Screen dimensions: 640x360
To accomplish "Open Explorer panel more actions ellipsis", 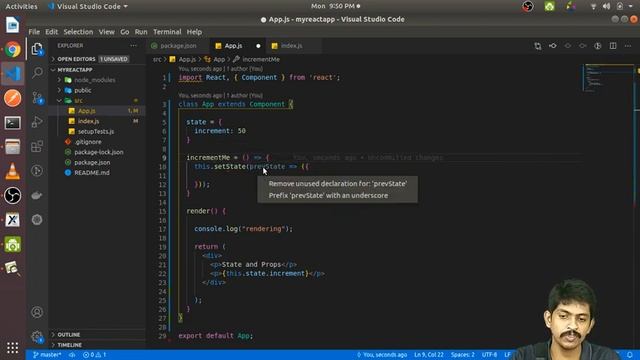I will [133, 46].
